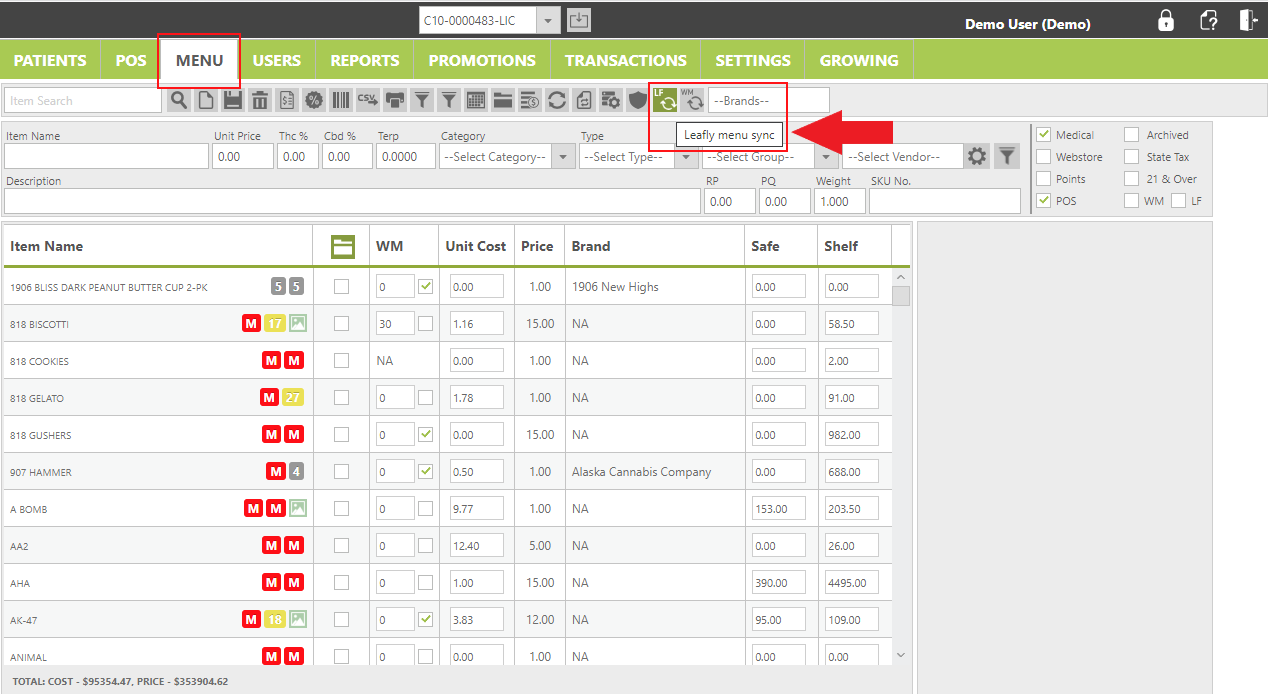Tick the WM filter checkbox
The height and width of the screenshot is (694, 1268).
pos(1131,200)
